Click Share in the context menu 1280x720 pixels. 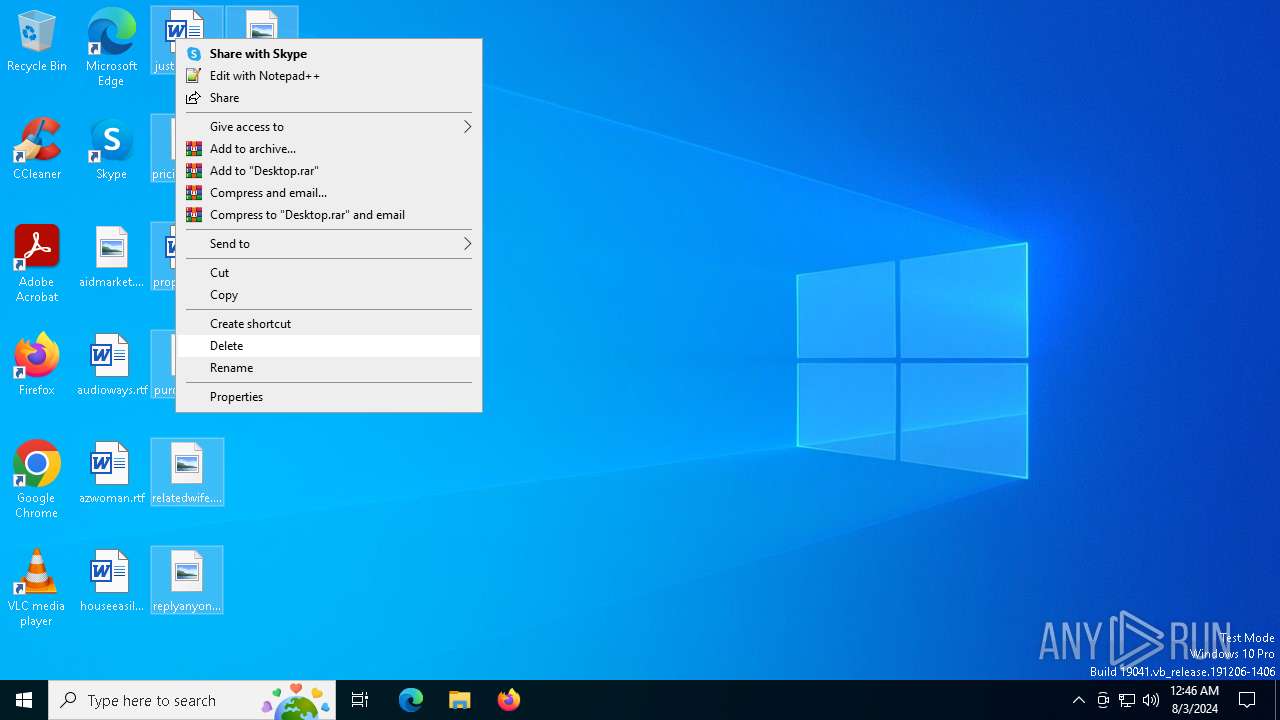[x=329, y=98]
